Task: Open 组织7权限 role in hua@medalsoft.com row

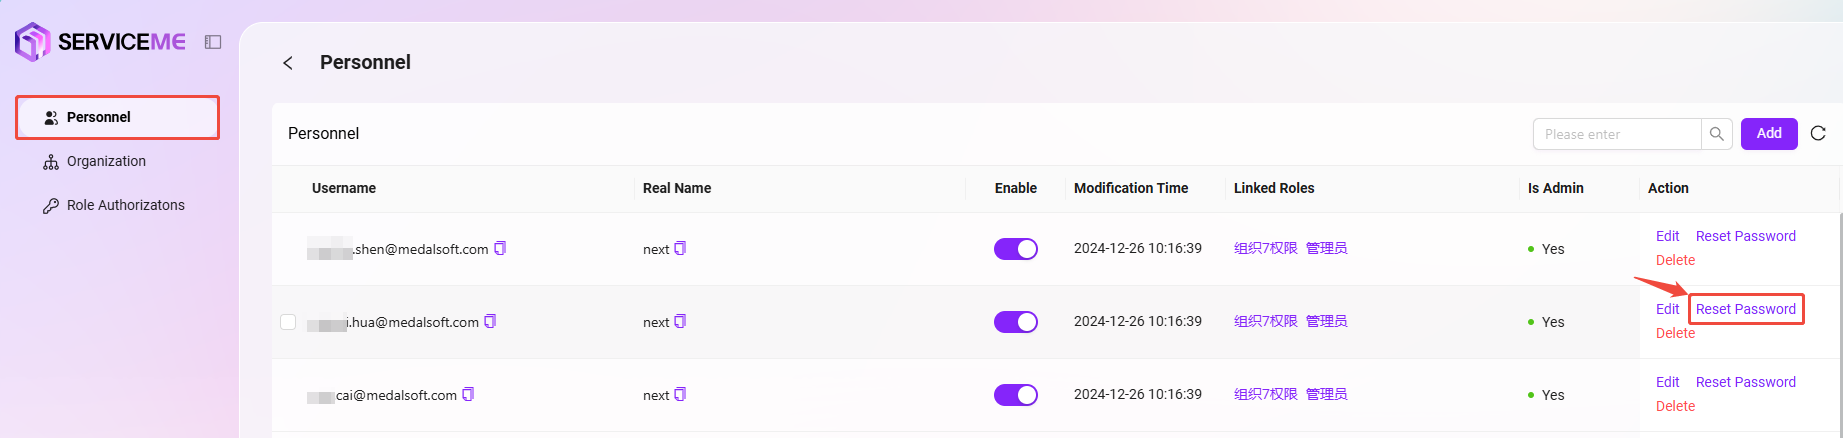Action: point(1265,321)
